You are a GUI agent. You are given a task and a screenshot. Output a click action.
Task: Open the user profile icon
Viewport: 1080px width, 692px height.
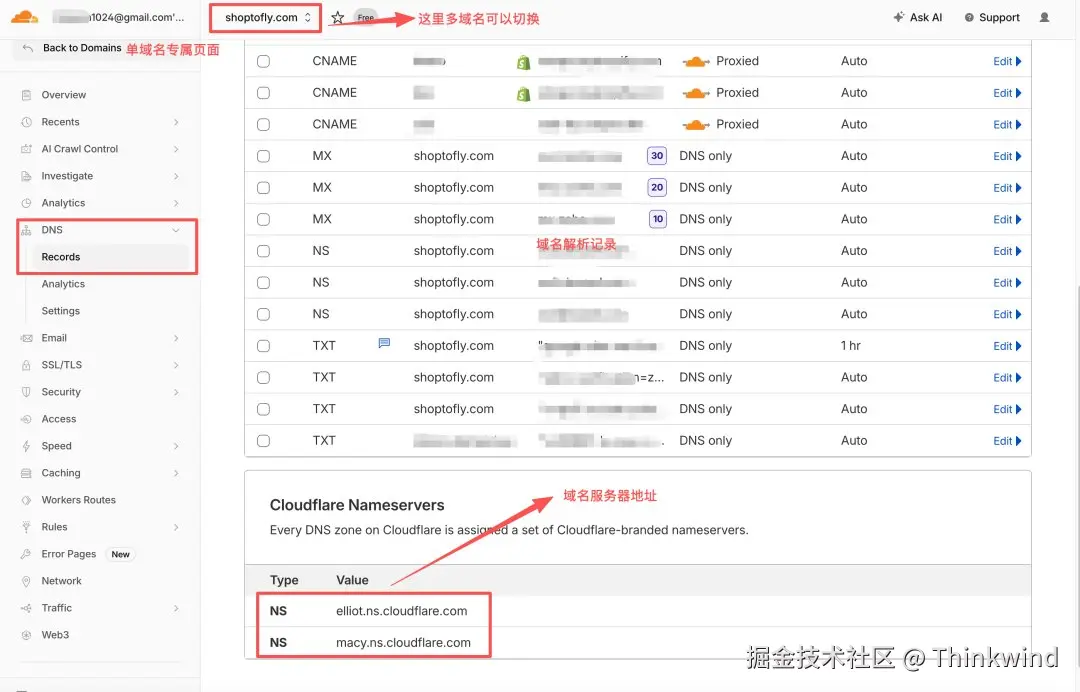point(1044,17)
